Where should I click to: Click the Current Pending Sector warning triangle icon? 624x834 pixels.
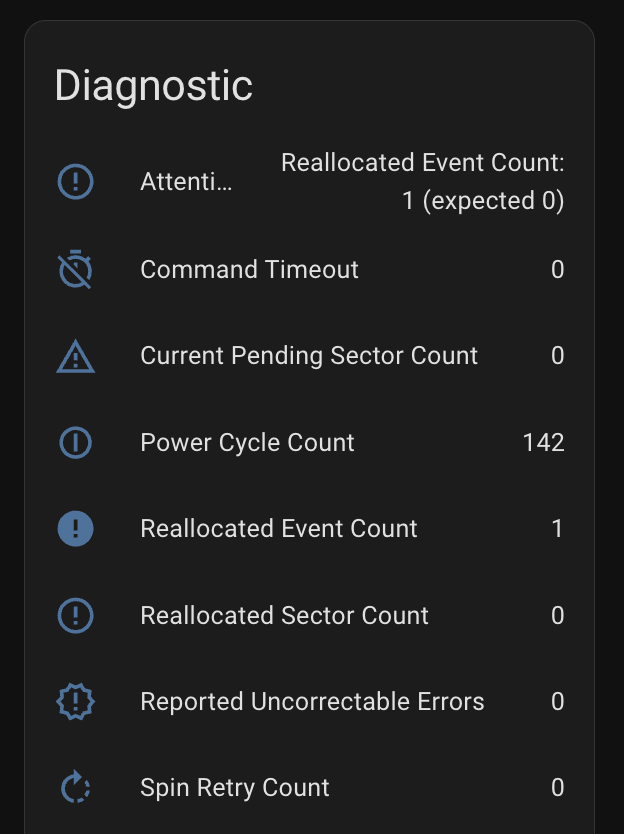[76, 356]
